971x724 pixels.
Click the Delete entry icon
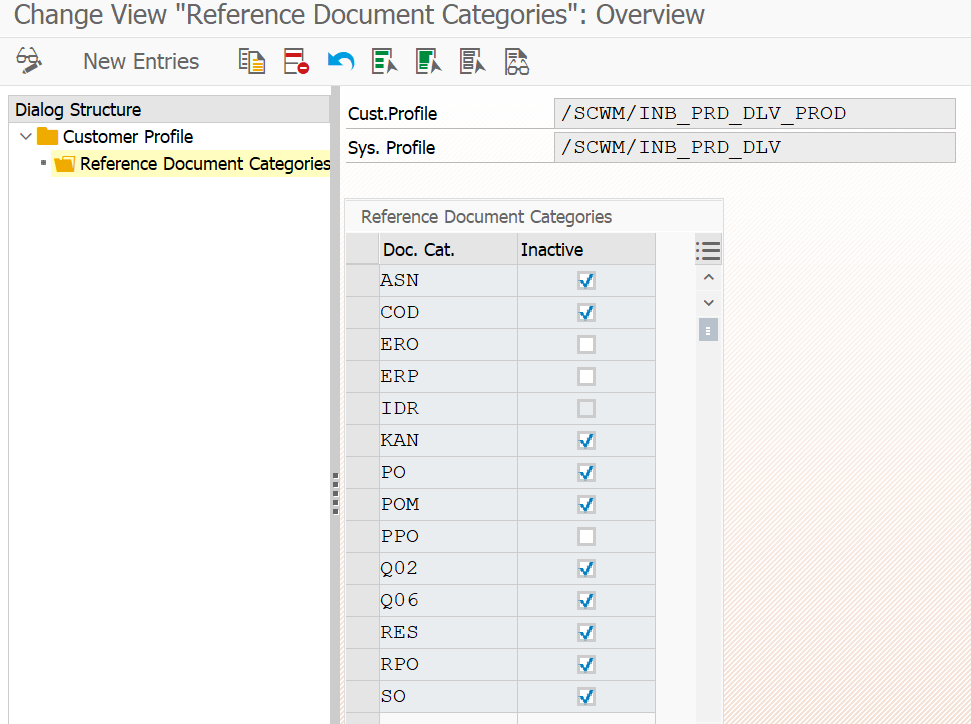pyautogui.click(x=296, y=61)
